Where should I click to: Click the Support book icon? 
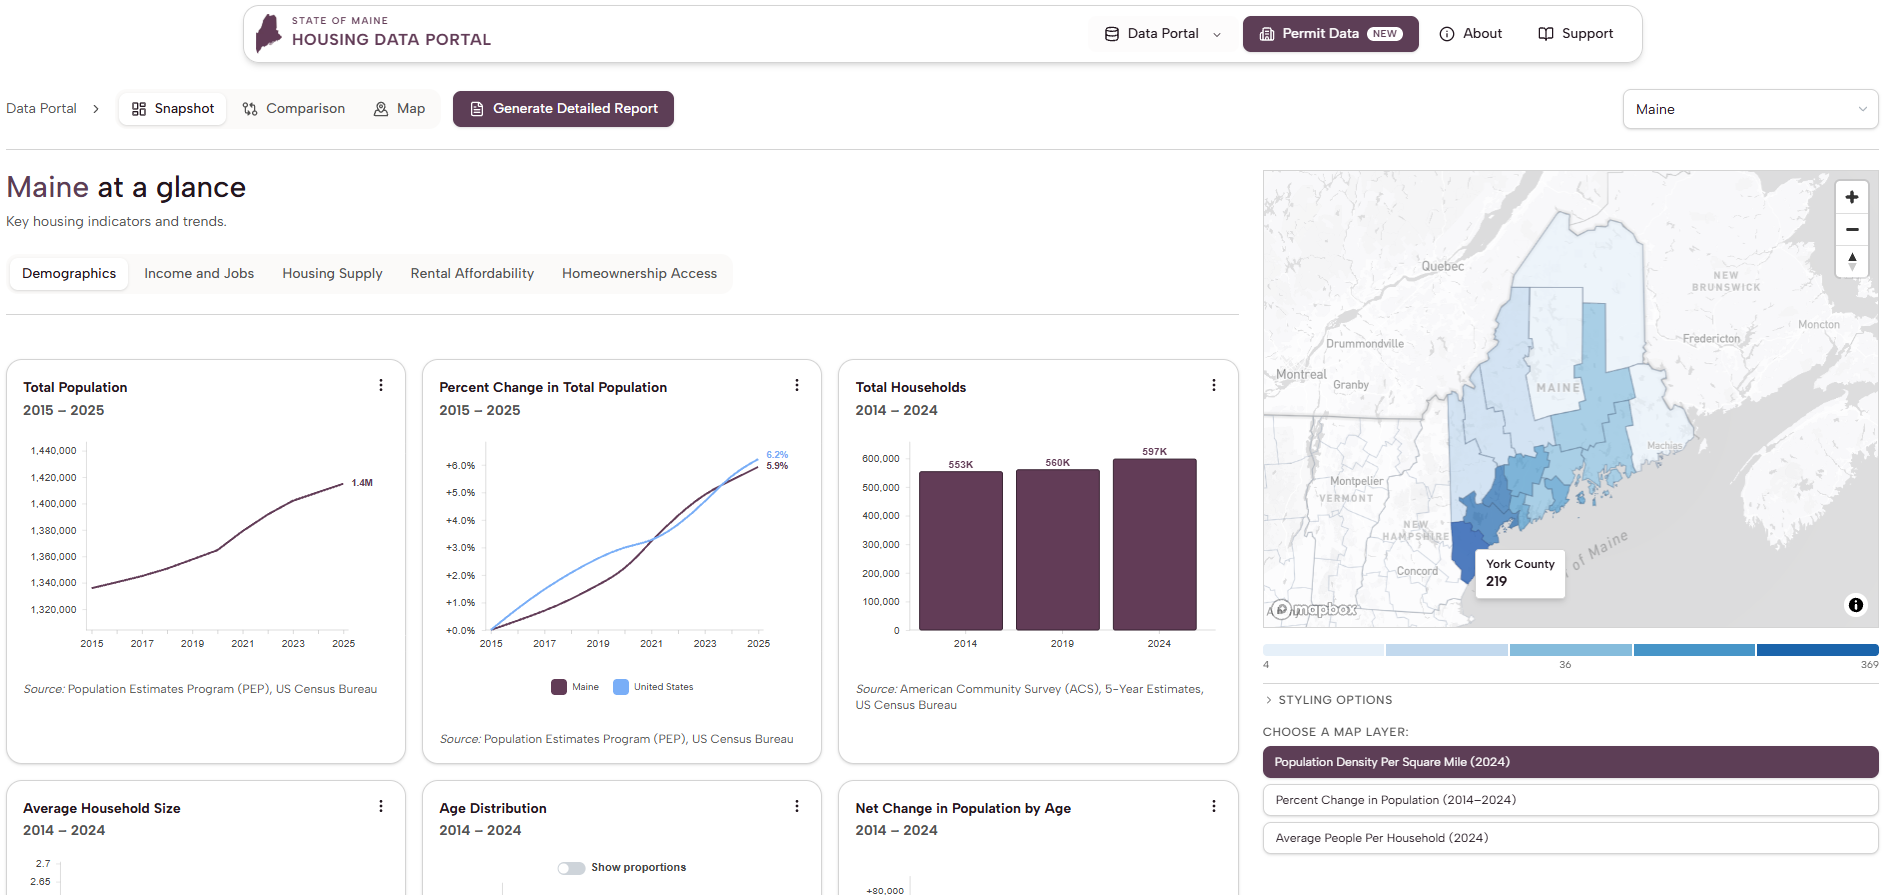[x=1546, y=34]
